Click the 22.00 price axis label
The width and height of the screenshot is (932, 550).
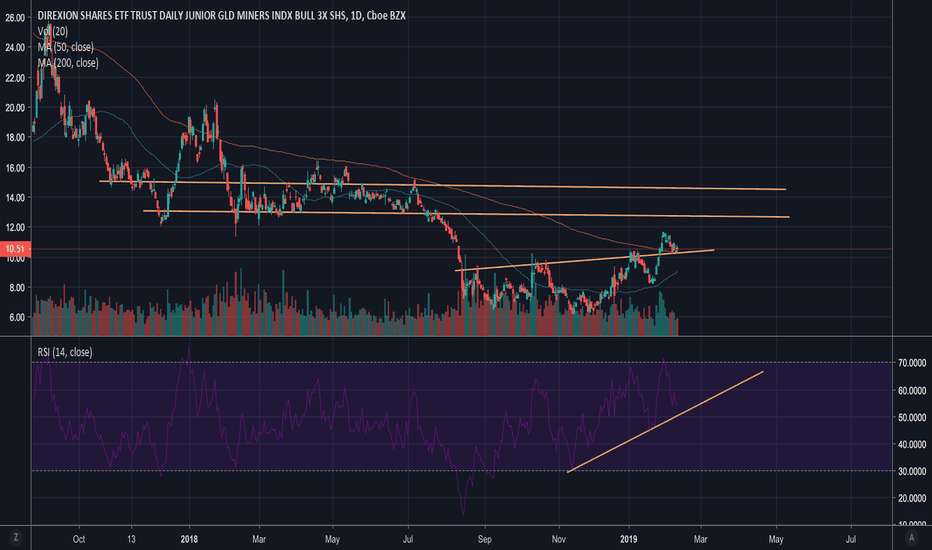[15, 78]
